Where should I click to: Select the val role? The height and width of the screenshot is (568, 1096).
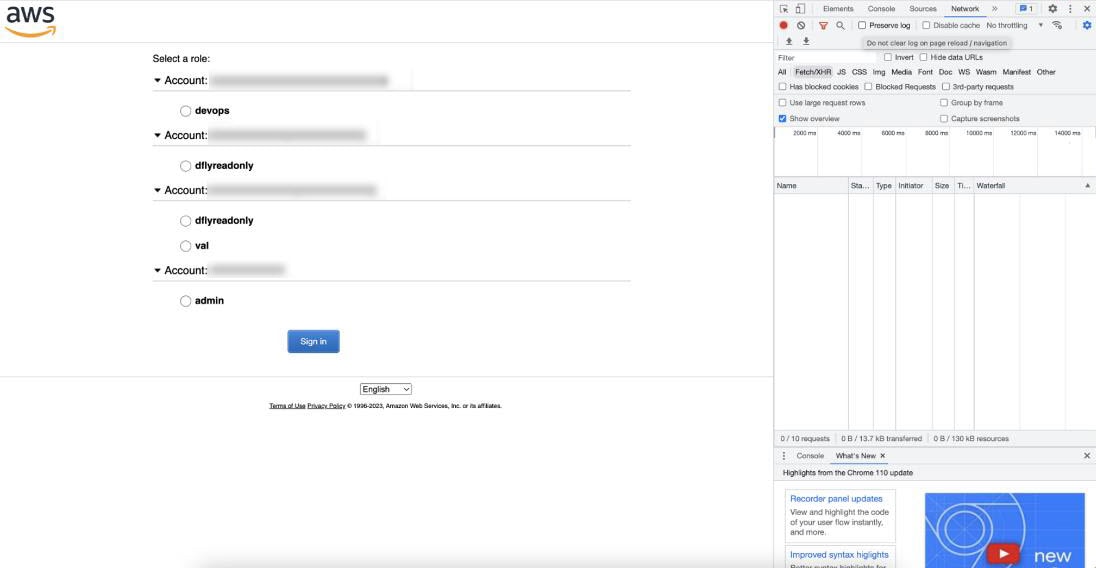pos(185,246)
